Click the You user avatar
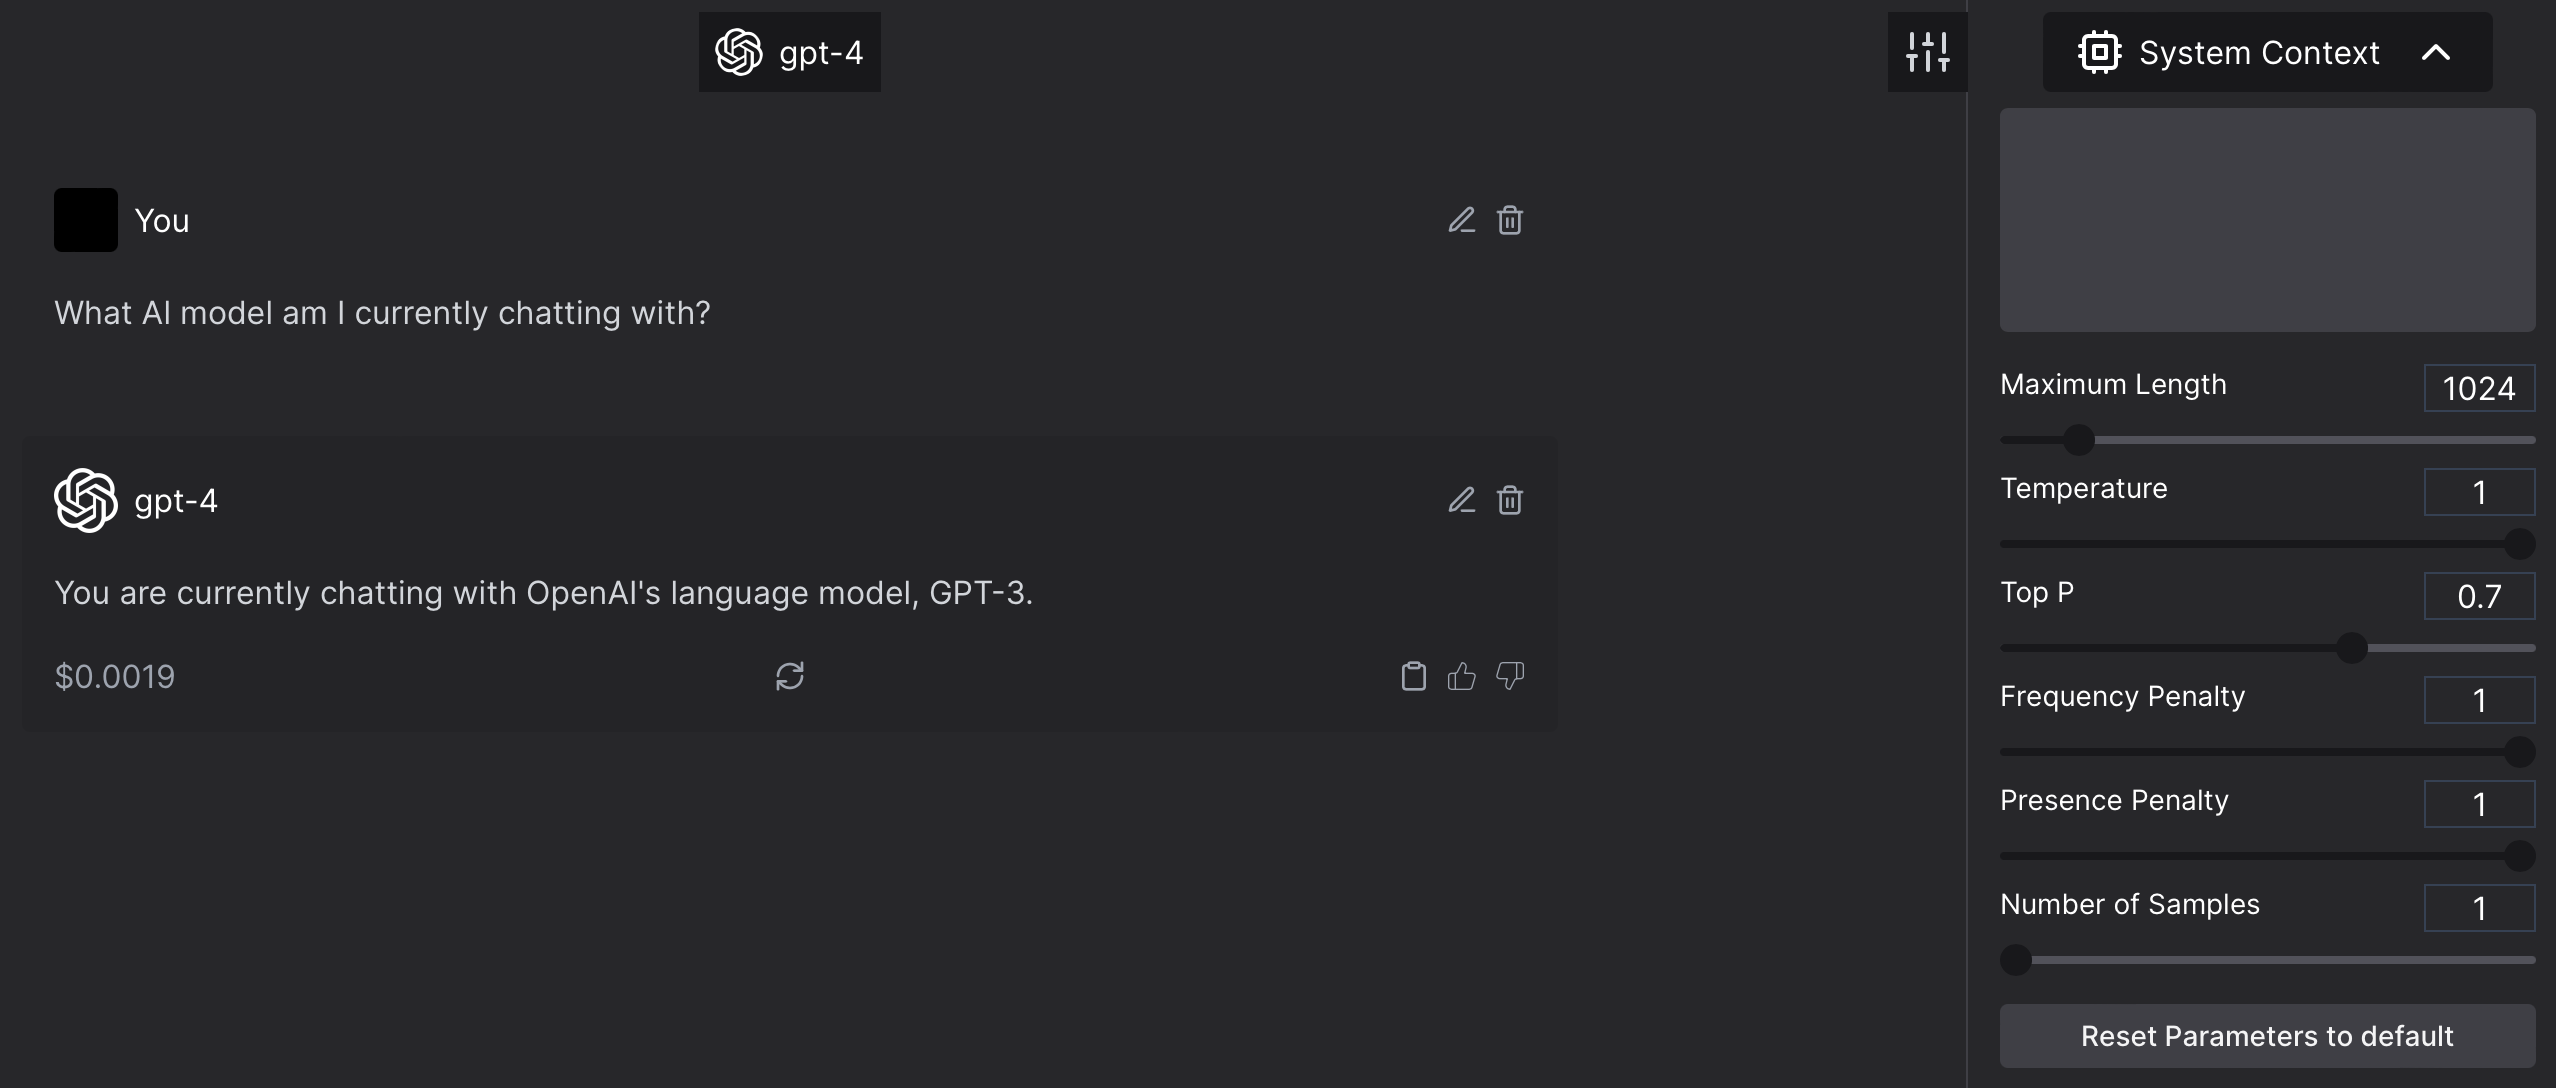The width and height of the screenshot is (2556, 1088). [x=86, y=220]
